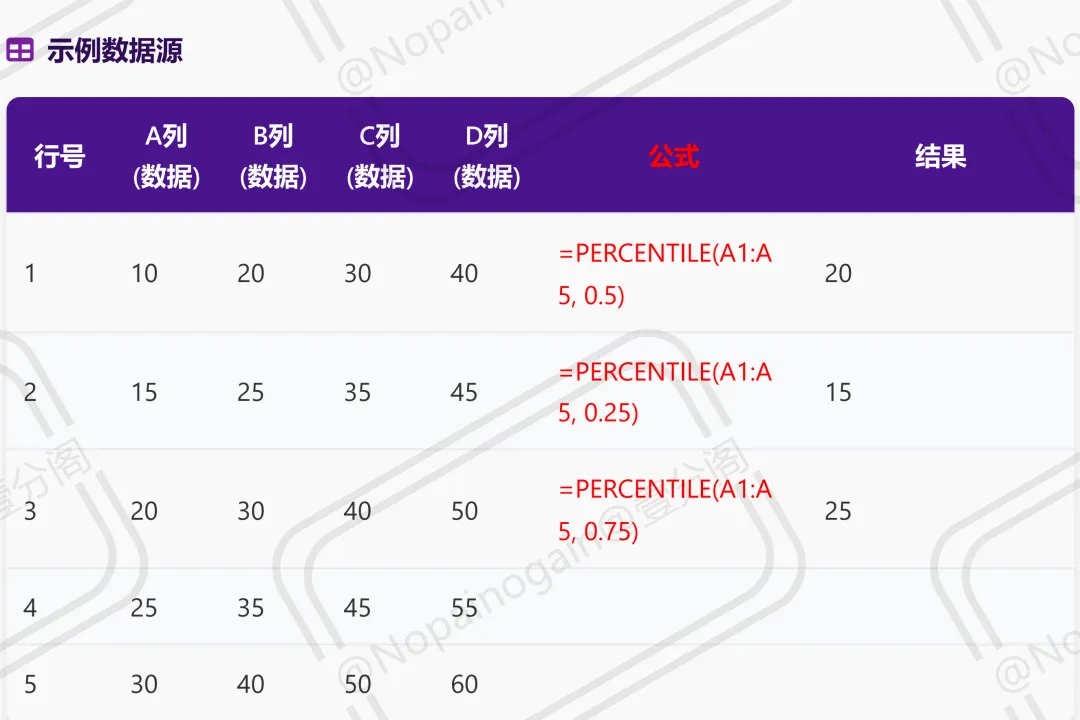
Task: Select the =PERCENTILE(A1:A5, 0.25) formula cell
Action: [x=665, y=392]
